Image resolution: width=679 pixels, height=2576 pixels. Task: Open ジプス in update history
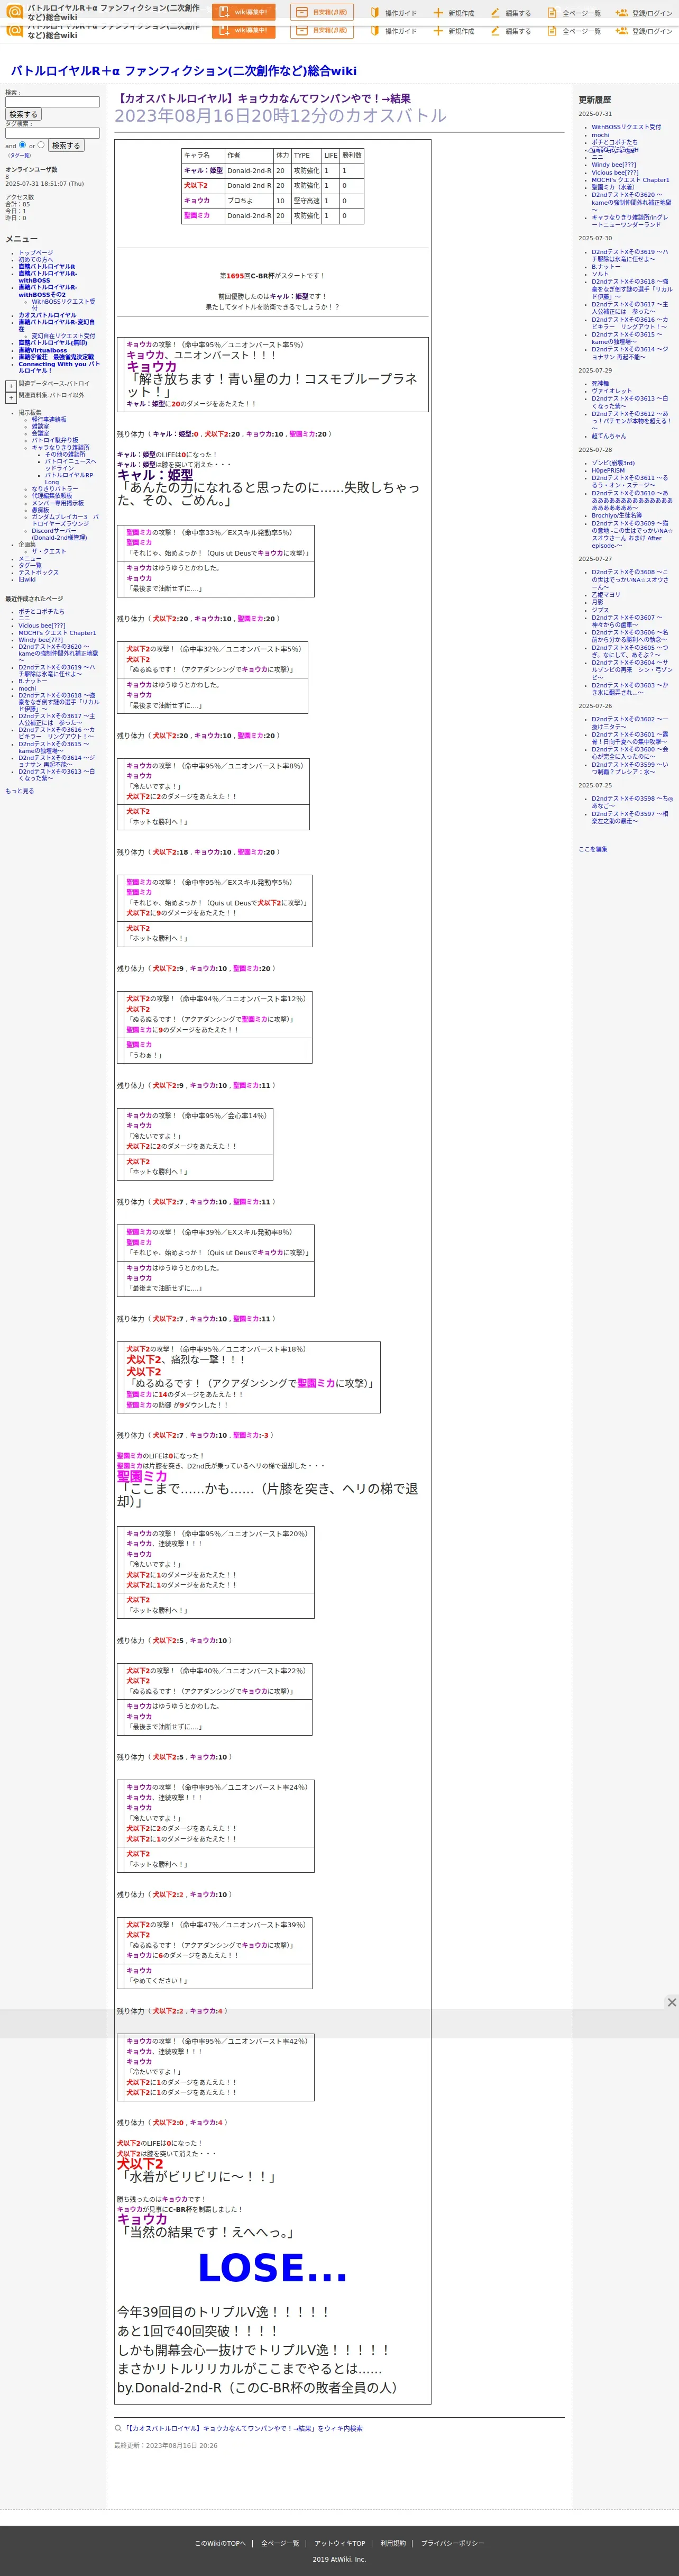pyautogui.click(x=599, y=610)
